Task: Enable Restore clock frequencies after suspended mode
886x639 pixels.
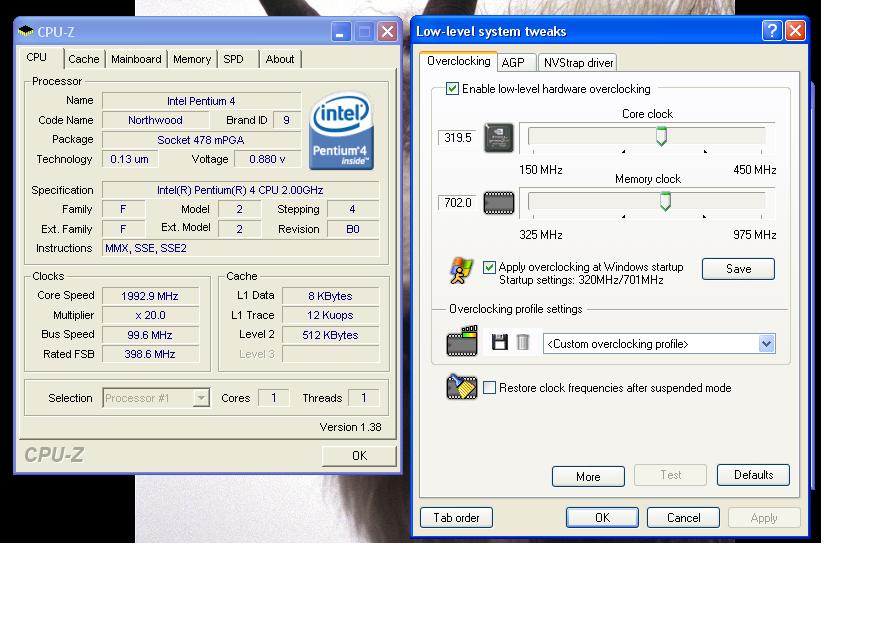Action: pos(489,388)
